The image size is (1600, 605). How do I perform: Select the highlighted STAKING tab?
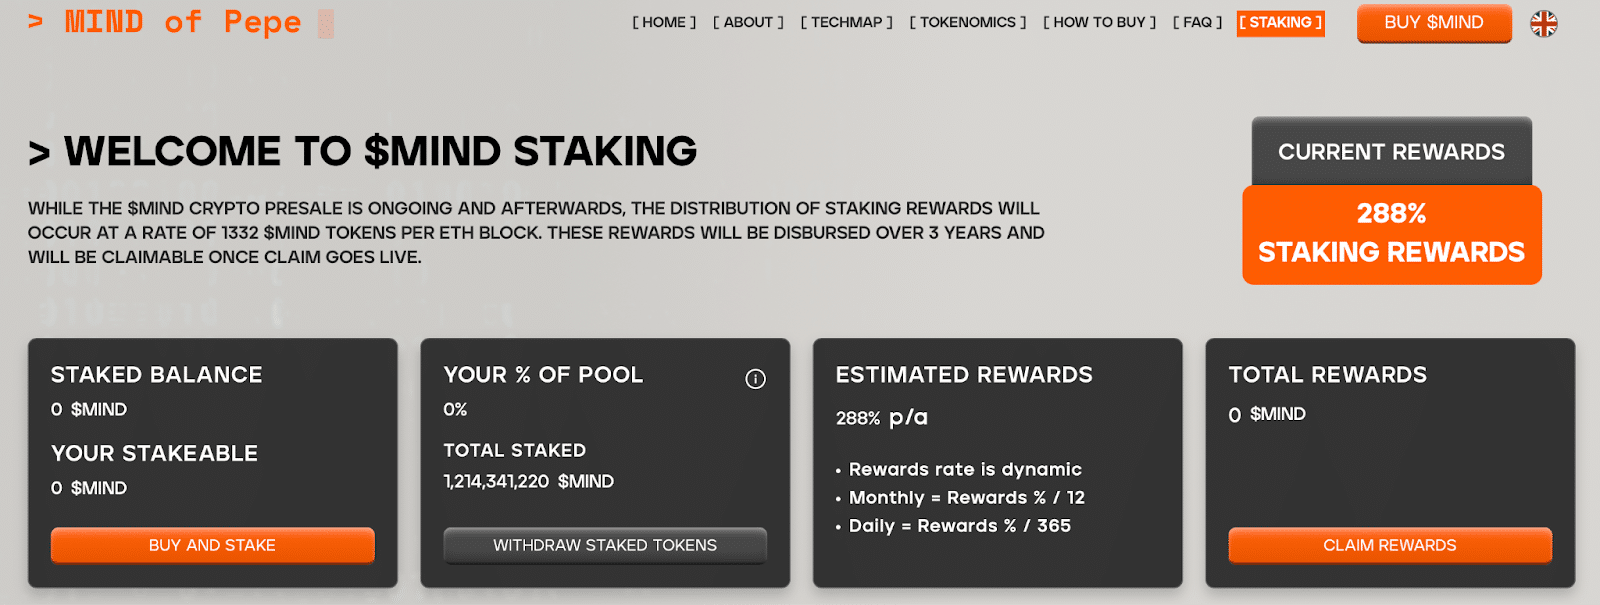tap(1280, 23)
